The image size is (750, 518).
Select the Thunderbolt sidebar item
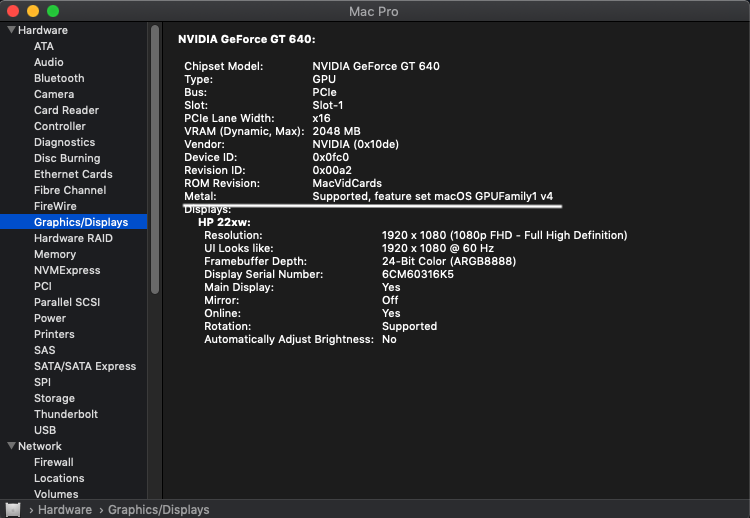tap(66, 414)
